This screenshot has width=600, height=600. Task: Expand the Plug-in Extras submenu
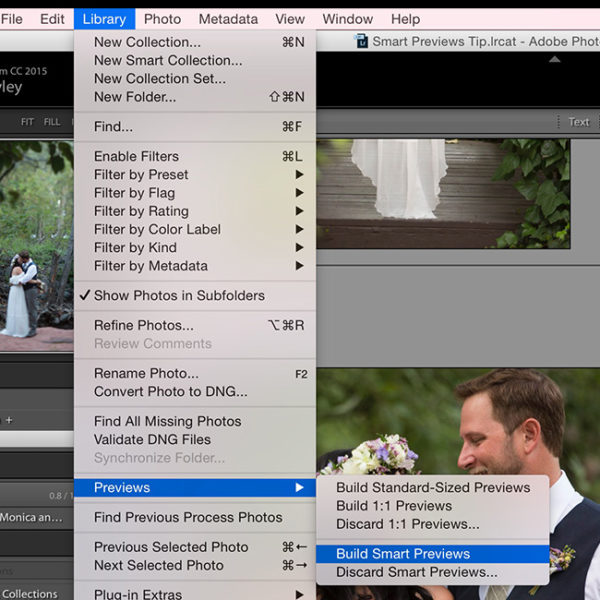pos(138,593)
